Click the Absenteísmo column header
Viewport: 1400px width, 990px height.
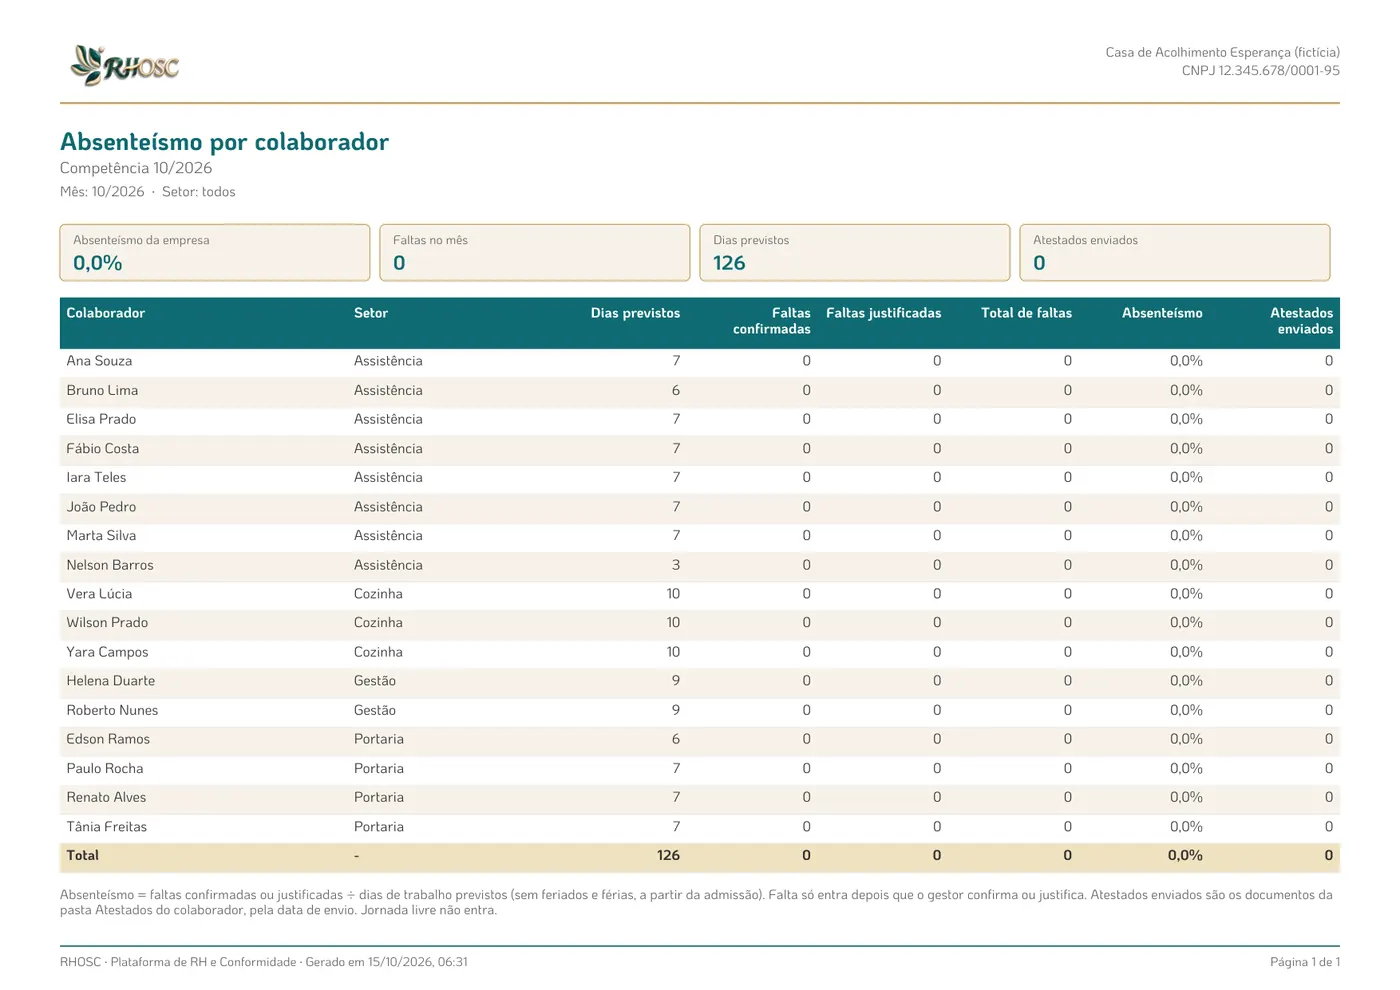1162,313
